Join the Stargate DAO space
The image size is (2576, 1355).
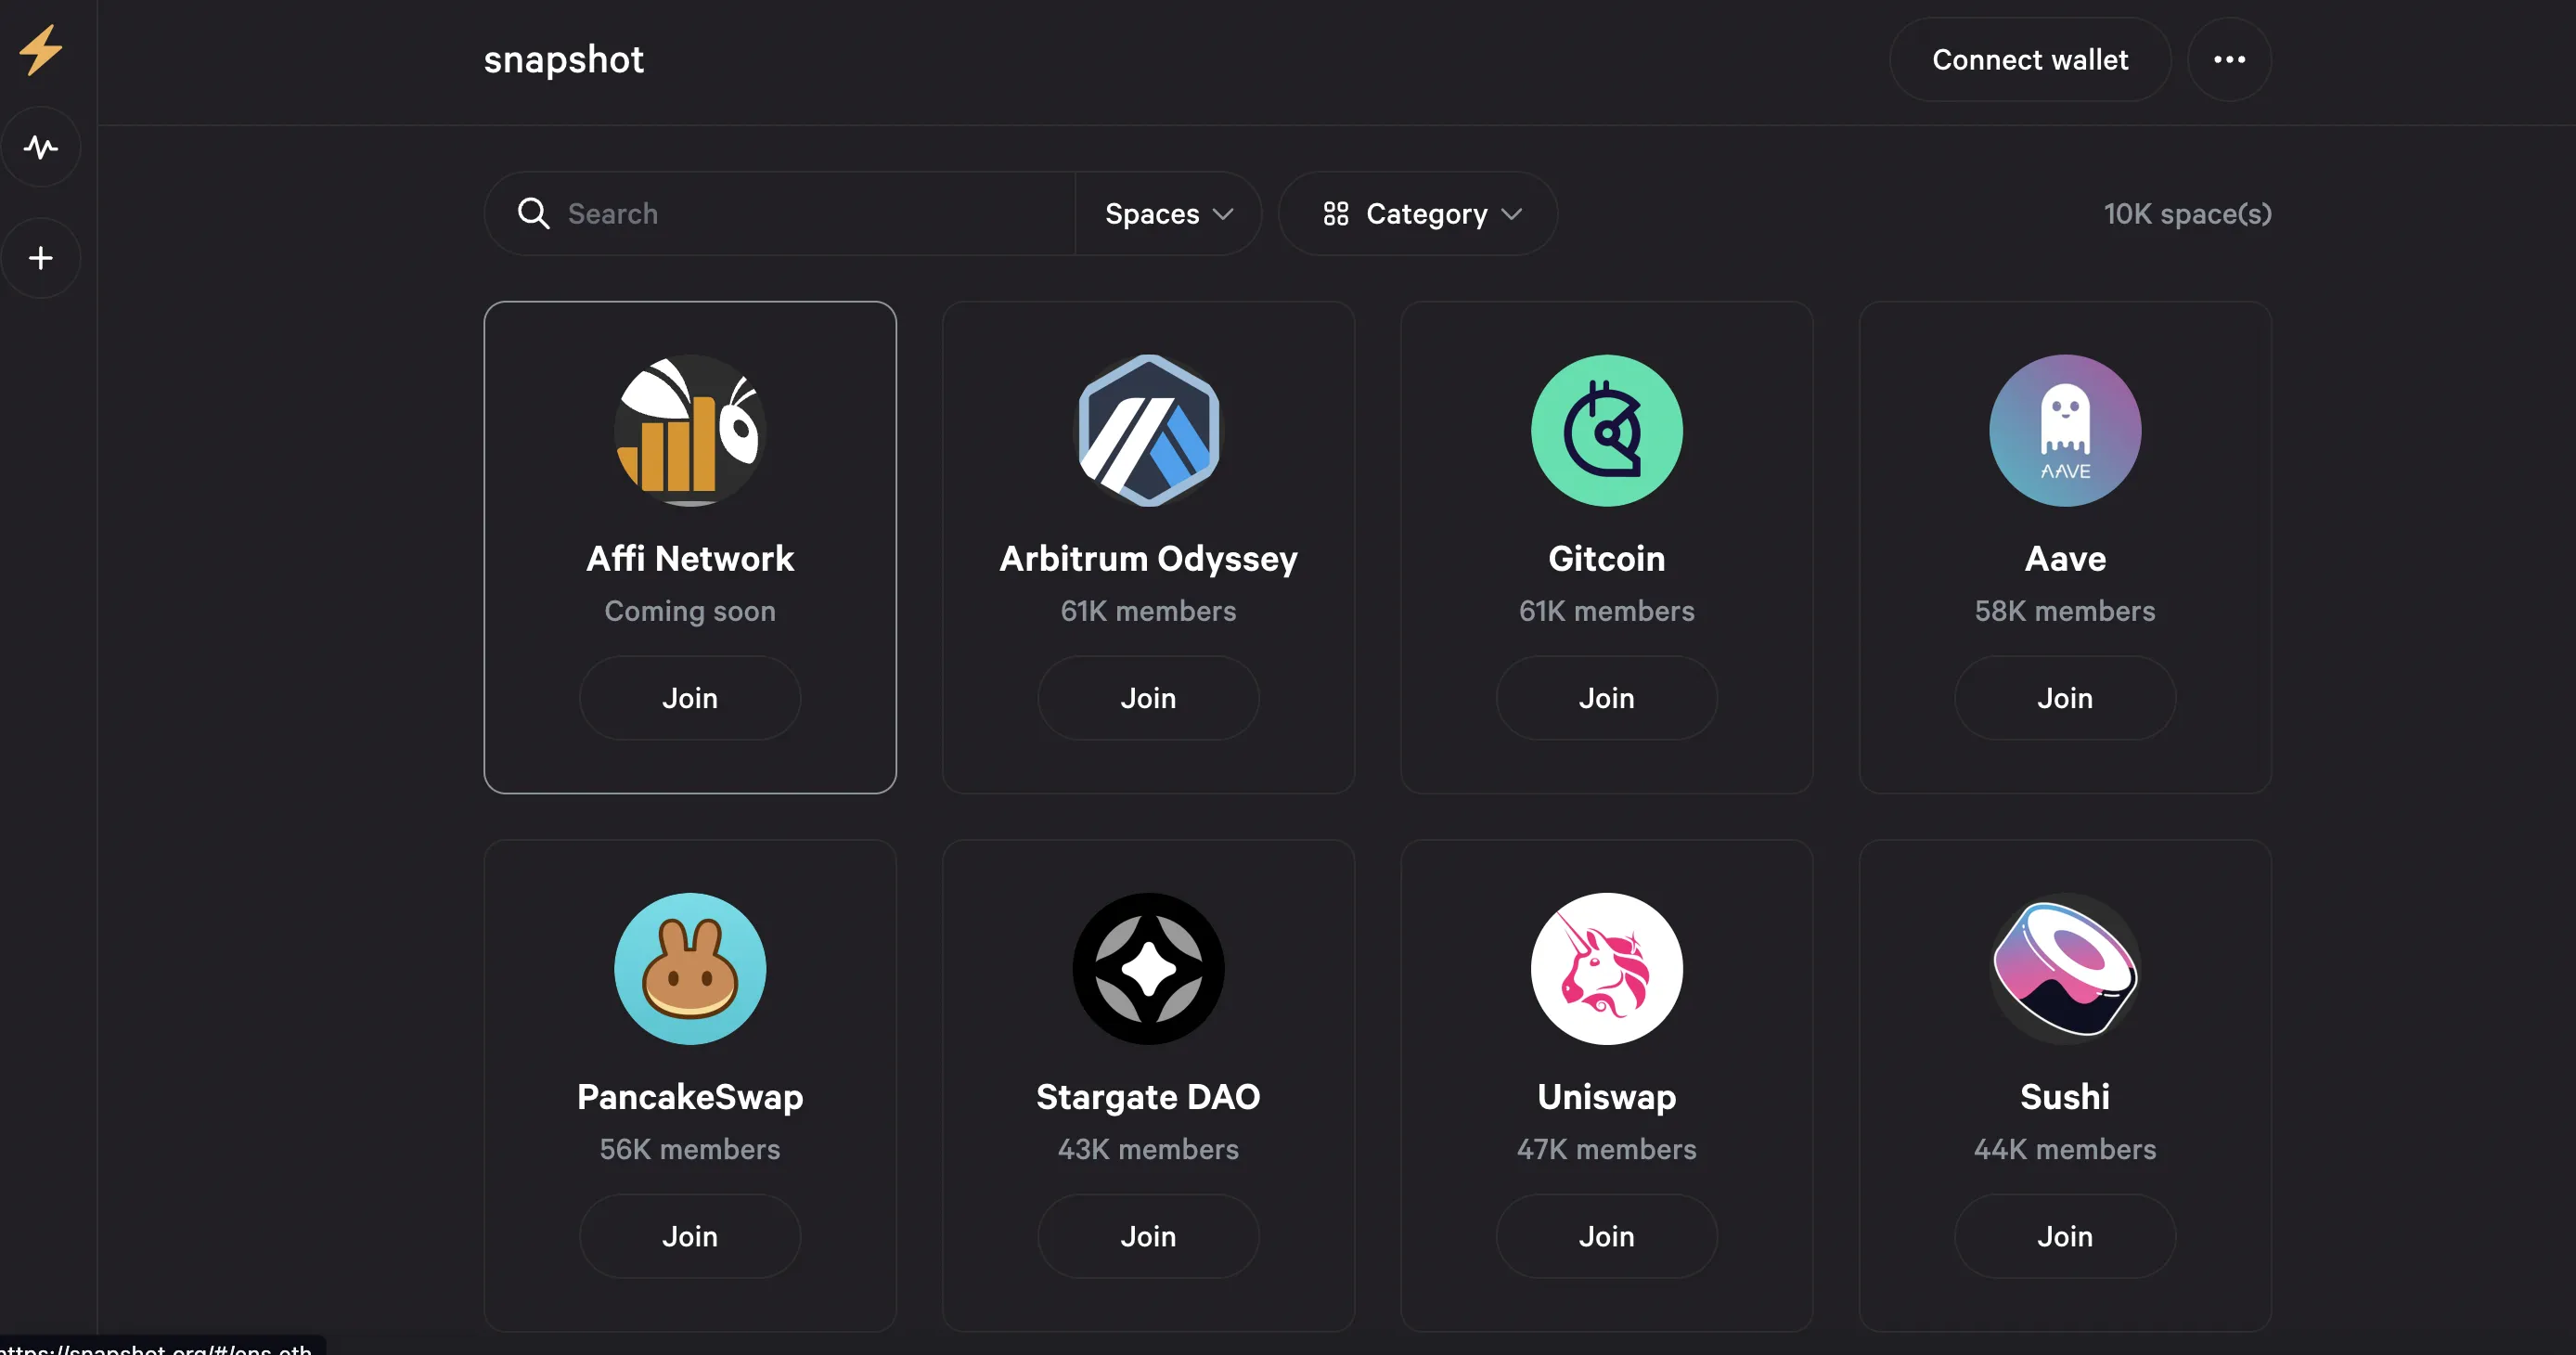click(1148, 1235)
